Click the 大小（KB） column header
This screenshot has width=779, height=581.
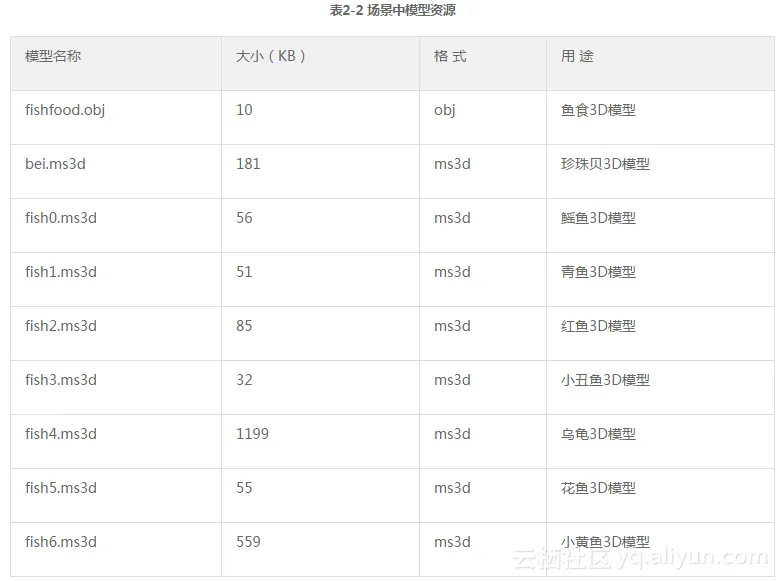click(x=265, y=57)
